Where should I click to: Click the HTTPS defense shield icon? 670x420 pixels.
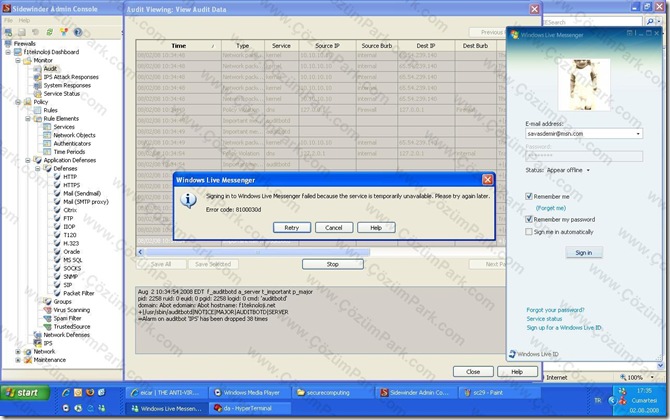(x=57, y=185)
